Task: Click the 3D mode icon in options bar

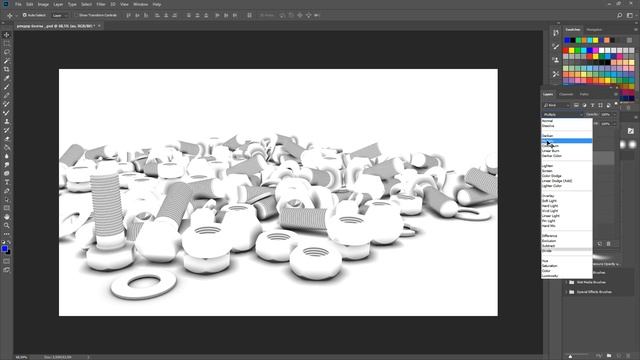Action: point(282,15)
